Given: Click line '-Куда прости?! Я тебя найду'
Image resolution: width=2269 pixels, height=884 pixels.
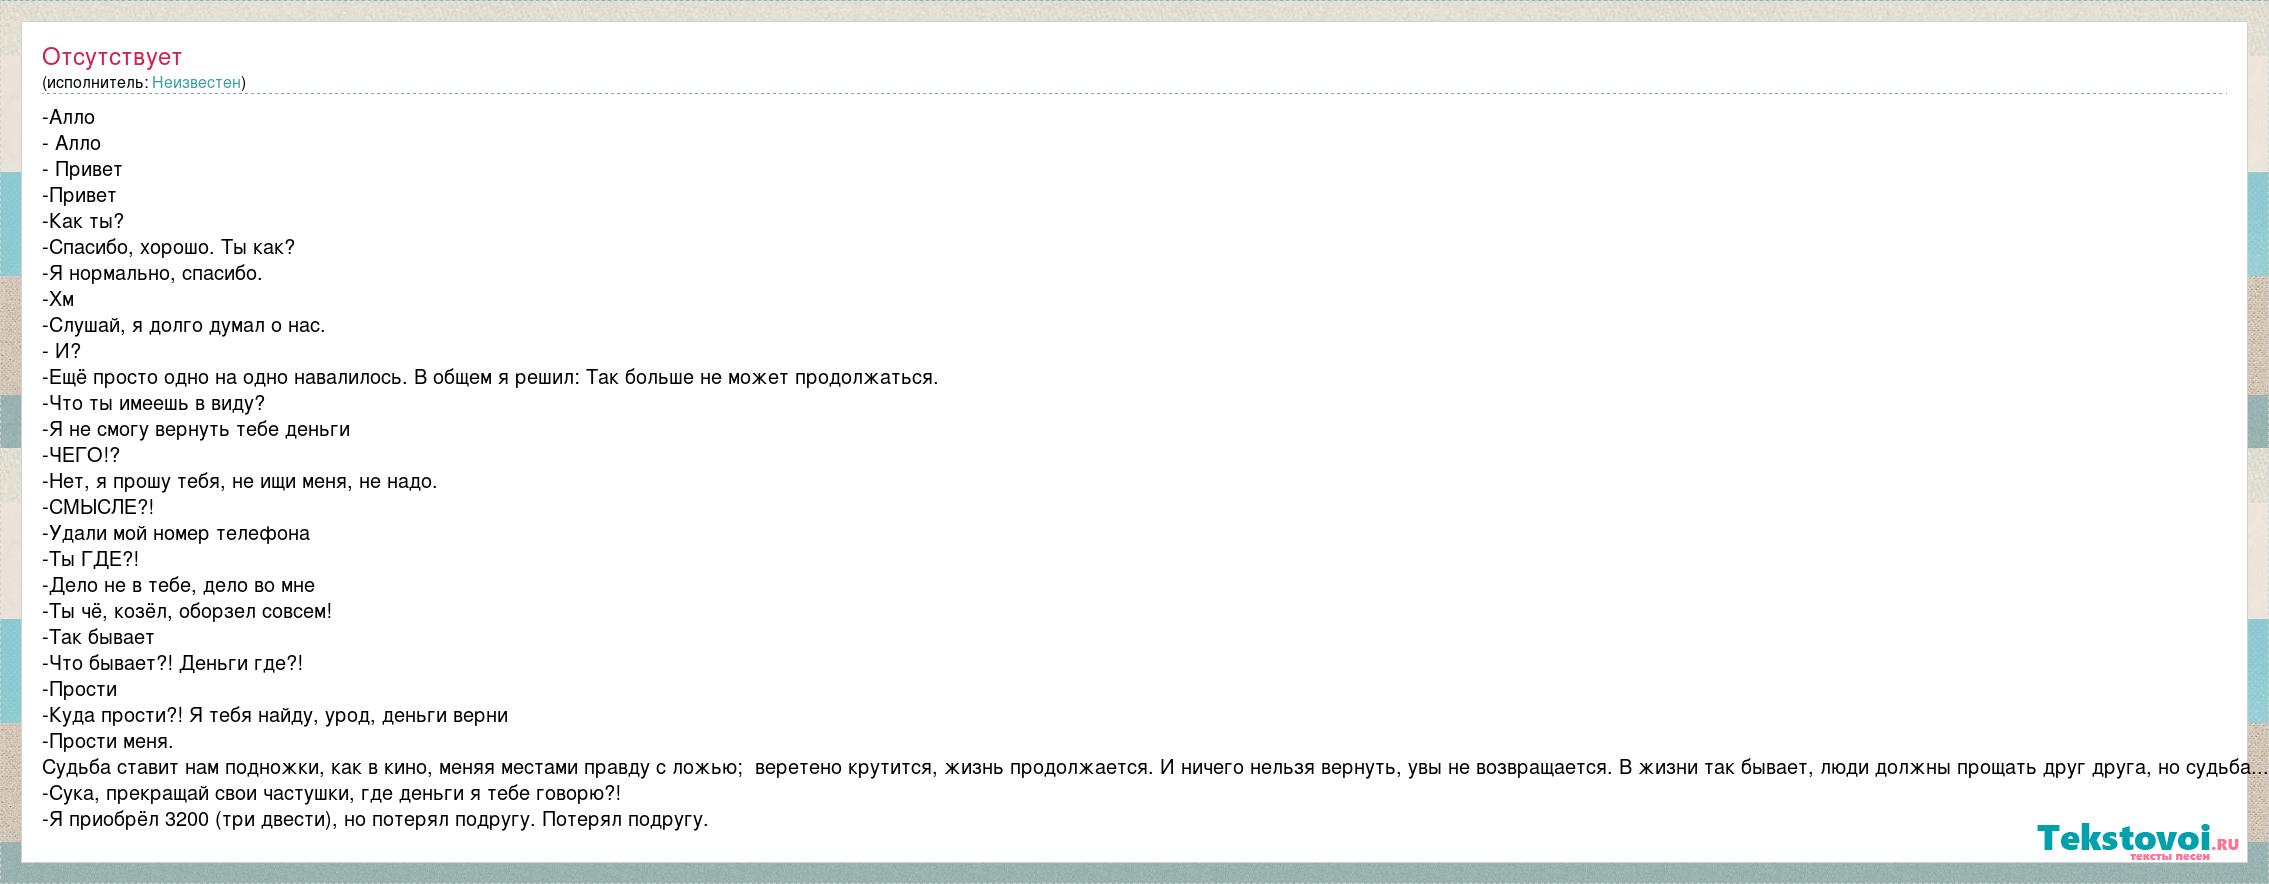Looking at the screenshot, I should pyautogui.click(x=275, y=715).
